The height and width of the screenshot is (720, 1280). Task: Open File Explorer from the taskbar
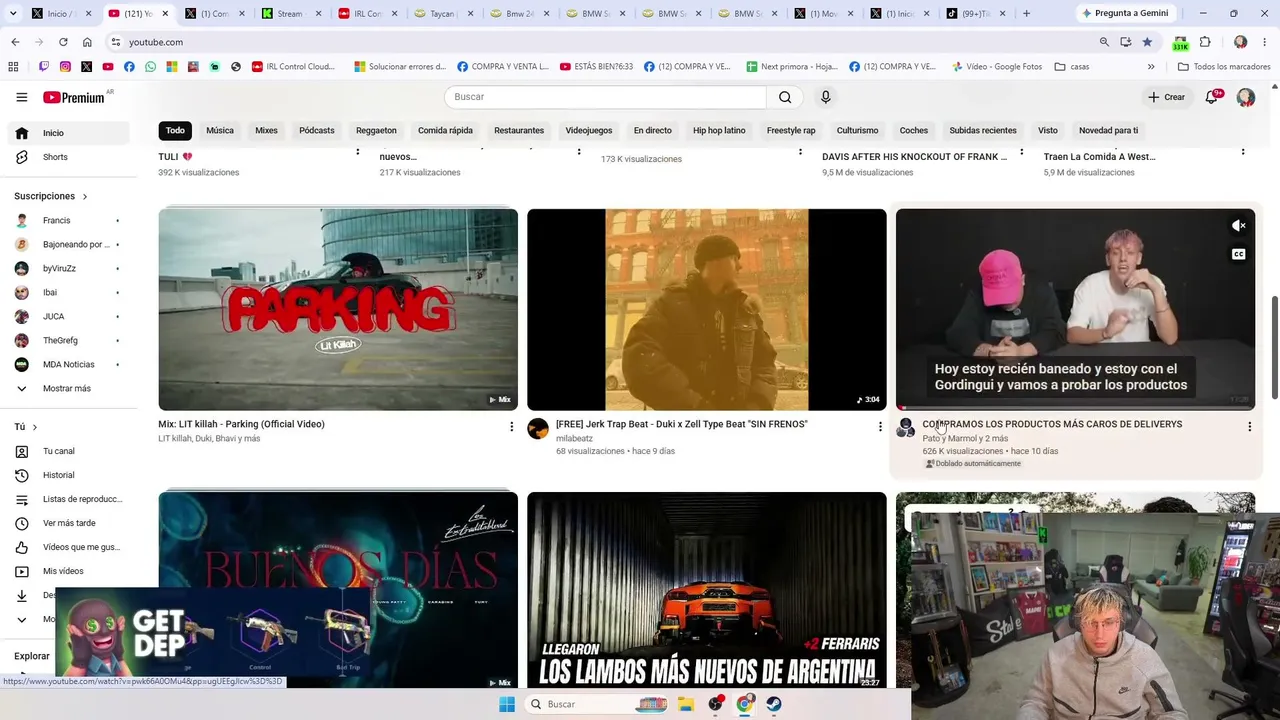(x=686, y=704)
